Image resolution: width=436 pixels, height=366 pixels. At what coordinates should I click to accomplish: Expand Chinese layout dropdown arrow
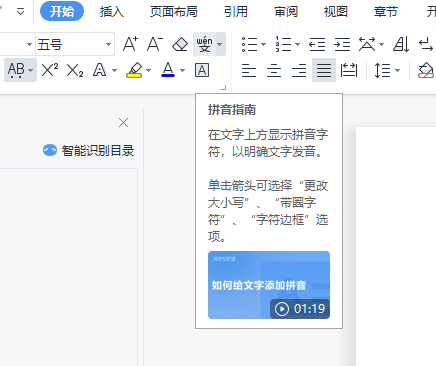point(381,44)
